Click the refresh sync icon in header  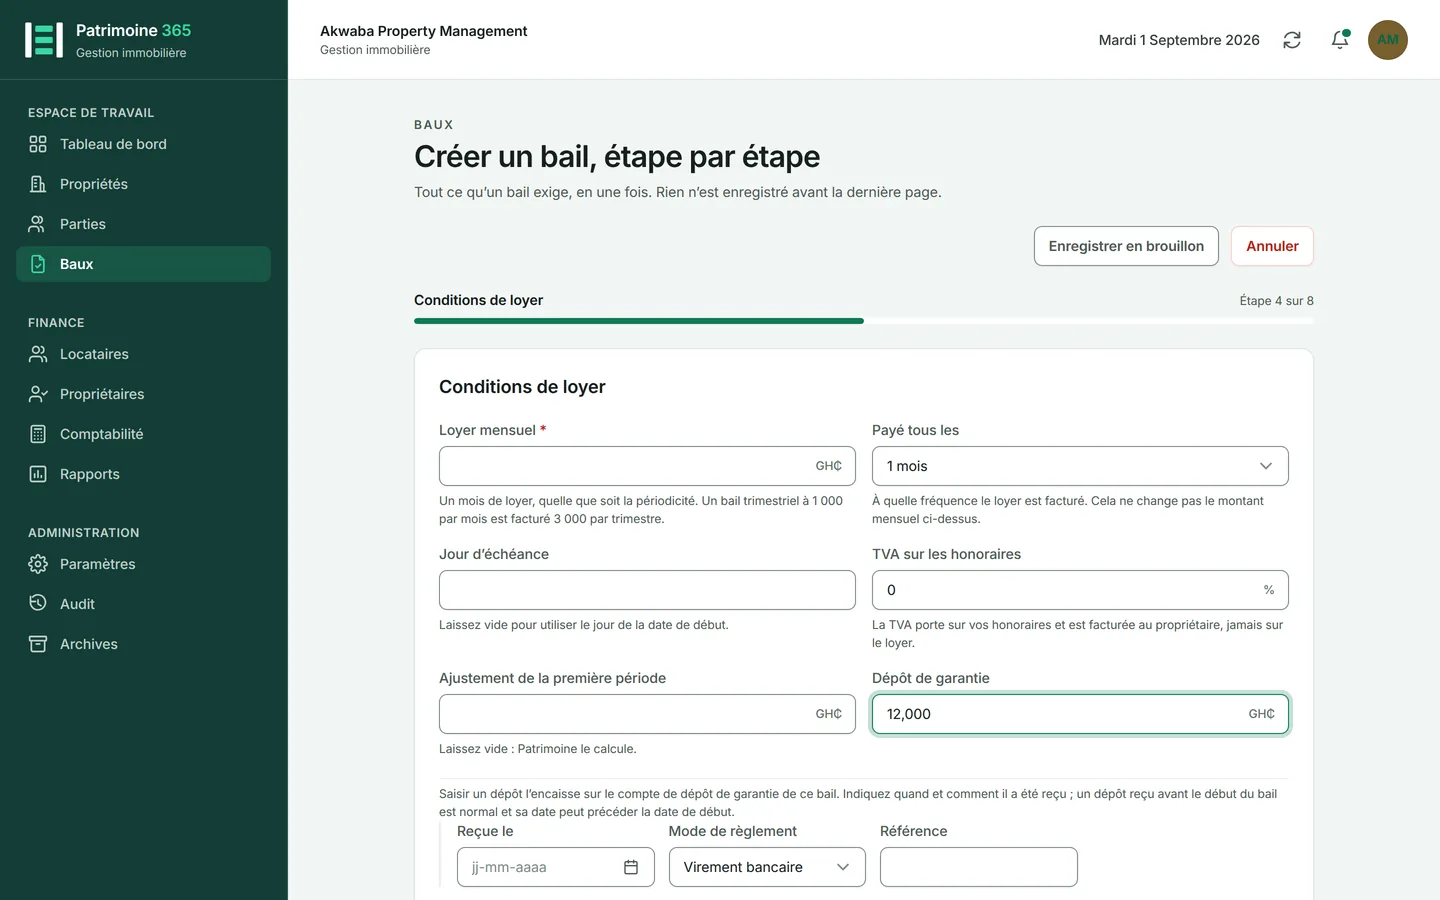pos(1292,40)
